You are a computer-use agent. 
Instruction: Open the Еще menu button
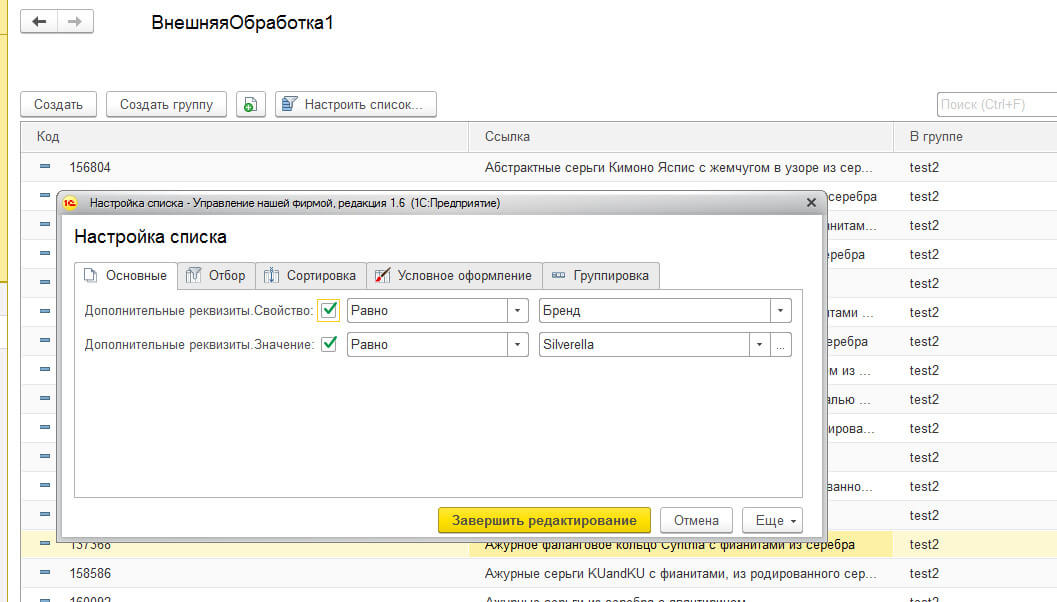point(772,521)
